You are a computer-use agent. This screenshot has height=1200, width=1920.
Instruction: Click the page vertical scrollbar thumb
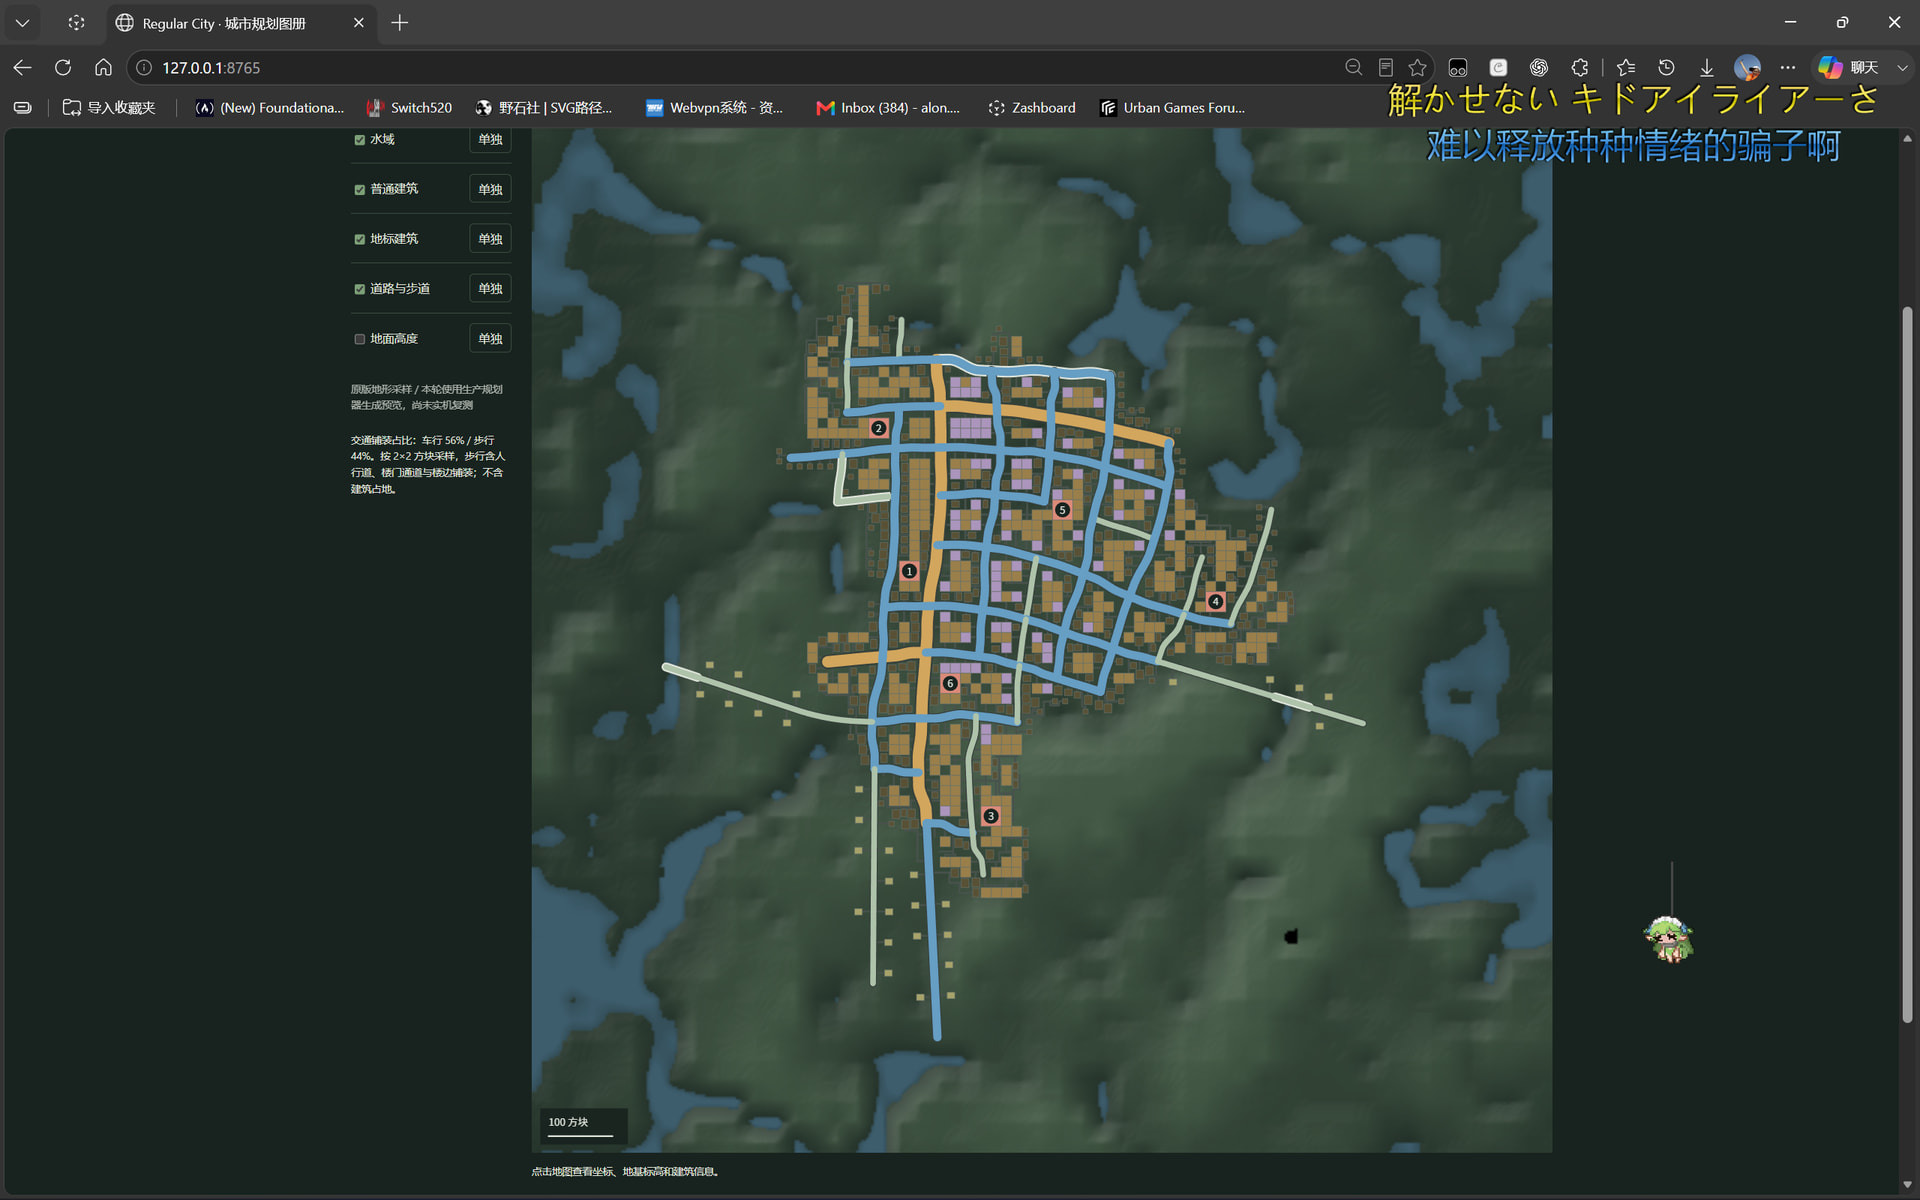(x=1907, y=665)
